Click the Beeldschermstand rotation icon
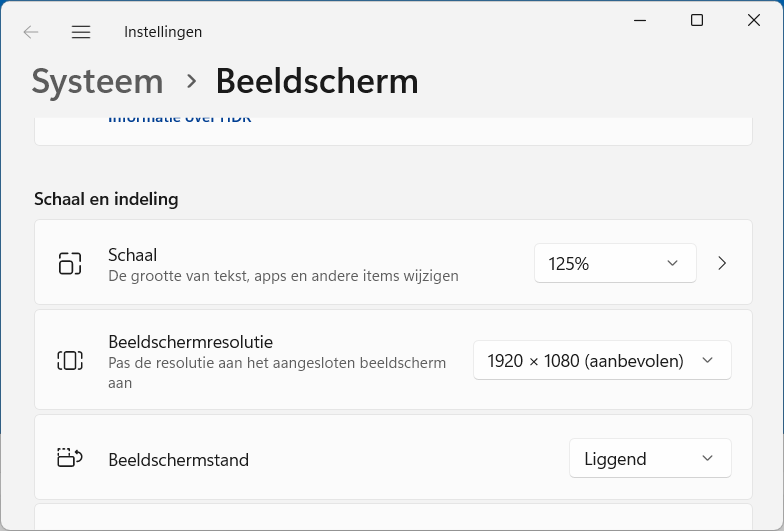Image resolution: width=784 pixels, height=531 pixels. (x=70, y=458)
